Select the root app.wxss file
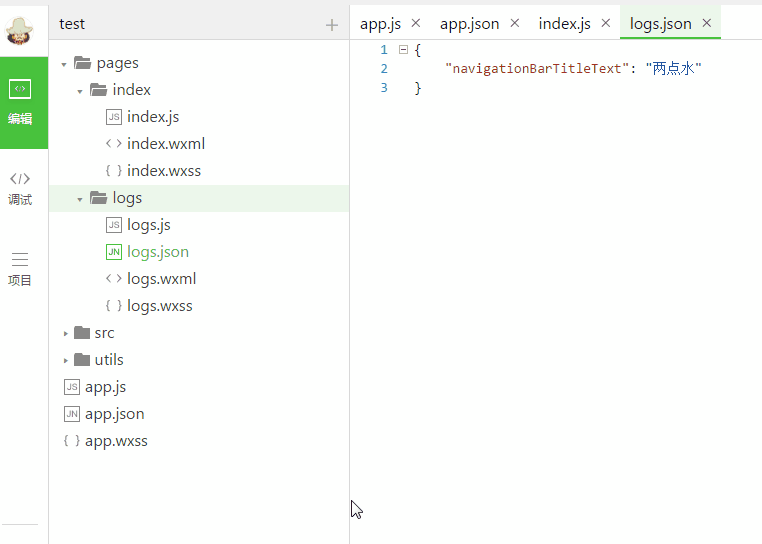The image size is (762, 544). click(x=116, y=441)
